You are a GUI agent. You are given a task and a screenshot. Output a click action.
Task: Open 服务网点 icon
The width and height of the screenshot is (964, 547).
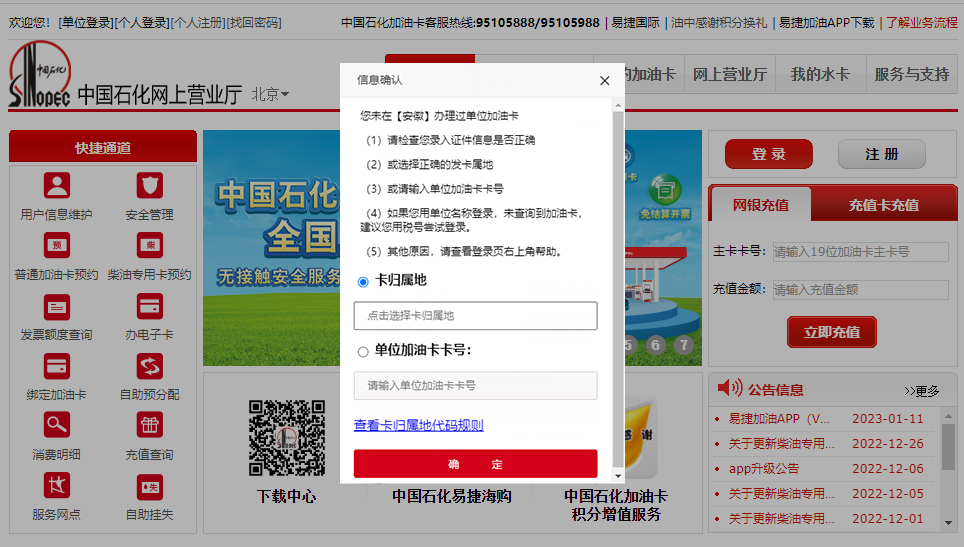click(x=57, y=485)
